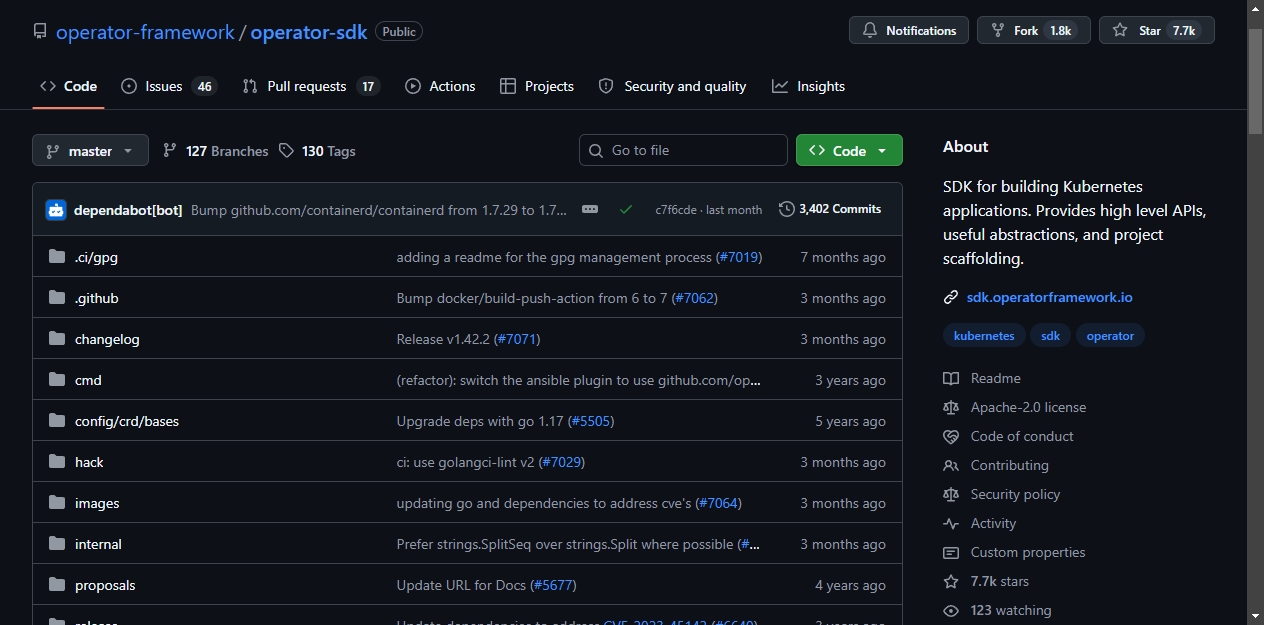Click the people icon next to Contributing
1264x625 pixels.
click(951, 465)
